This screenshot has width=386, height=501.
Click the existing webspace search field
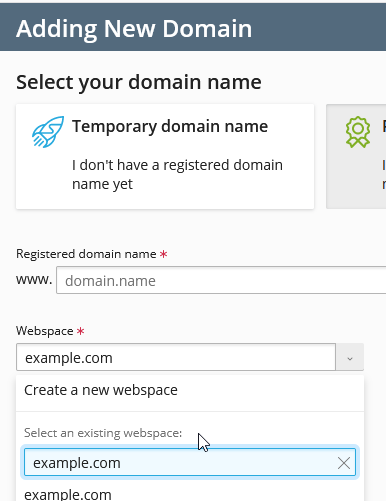(190, 463)
